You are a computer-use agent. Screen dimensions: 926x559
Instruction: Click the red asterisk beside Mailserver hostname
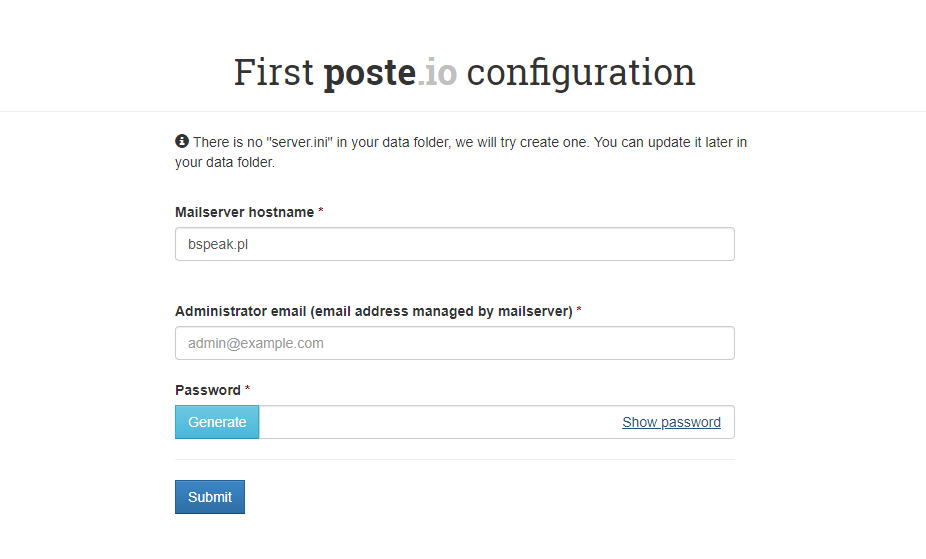pyautogui.click(x=321, y=212)
